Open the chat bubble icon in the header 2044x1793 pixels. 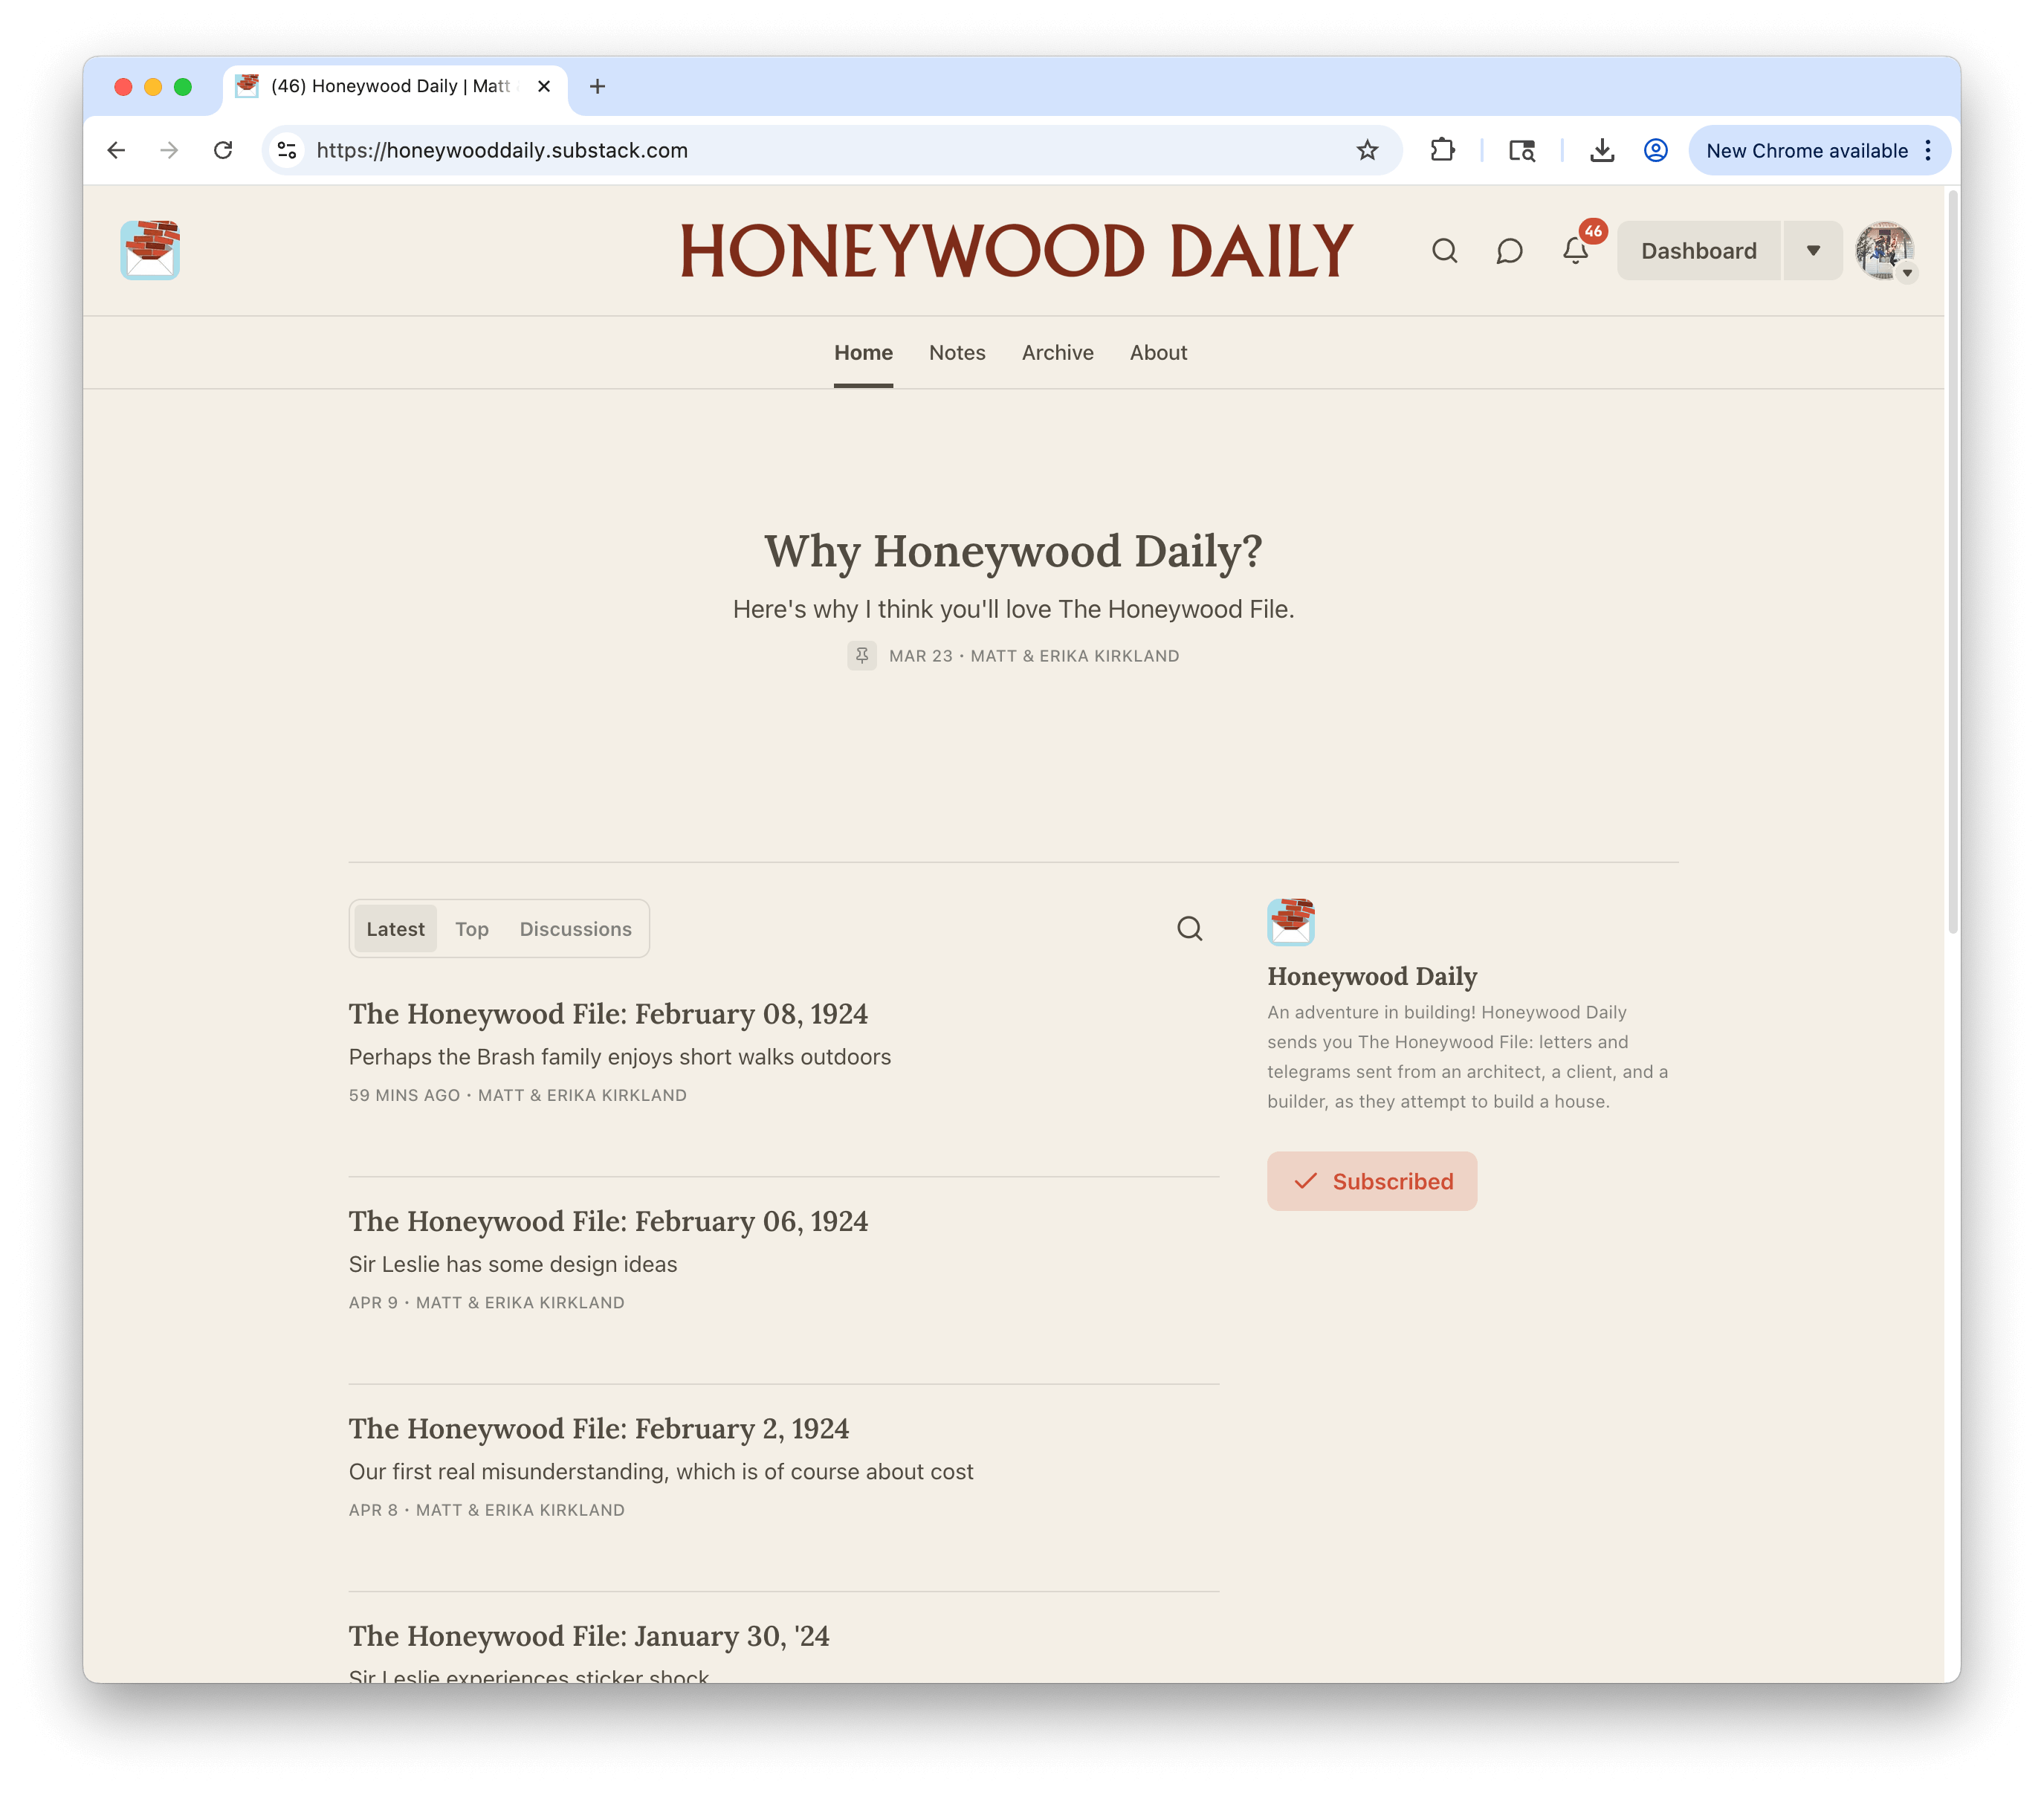click(1510, 251)
